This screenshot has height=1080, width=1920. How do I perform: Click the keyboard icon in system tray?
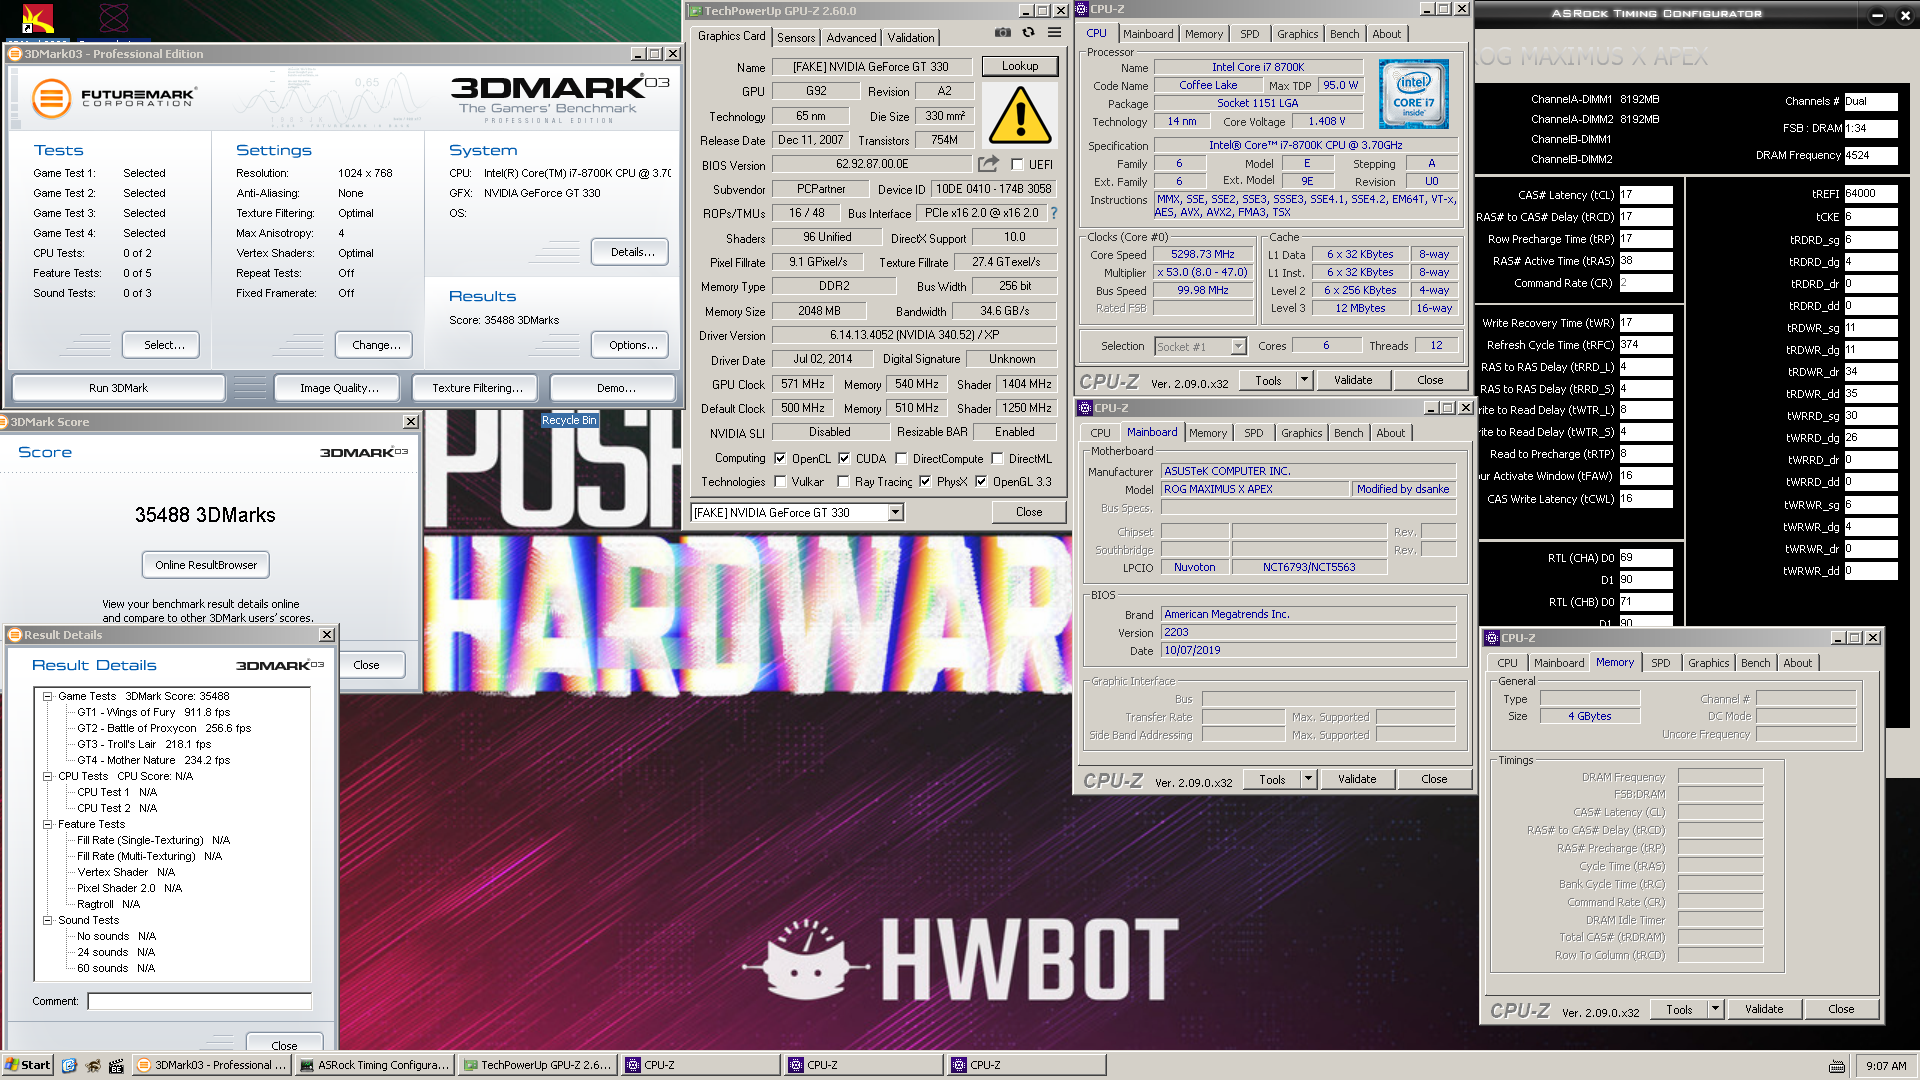(1837, 1066)
